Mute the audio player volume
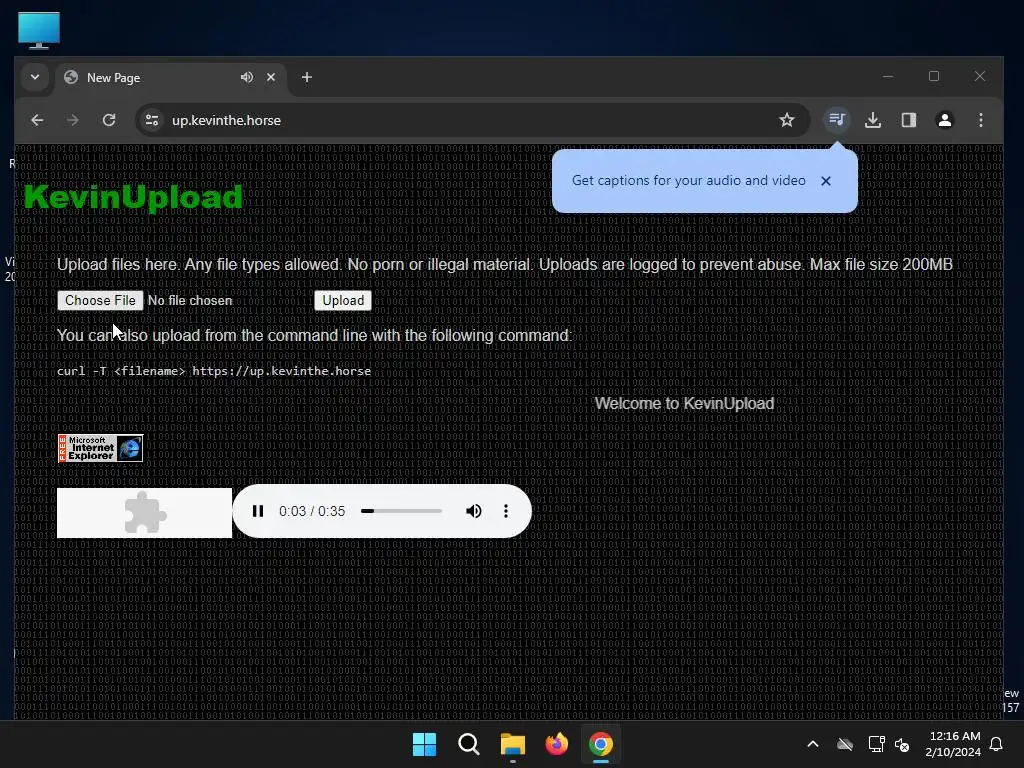This screenshot has width=1024, height=768. 473,511
